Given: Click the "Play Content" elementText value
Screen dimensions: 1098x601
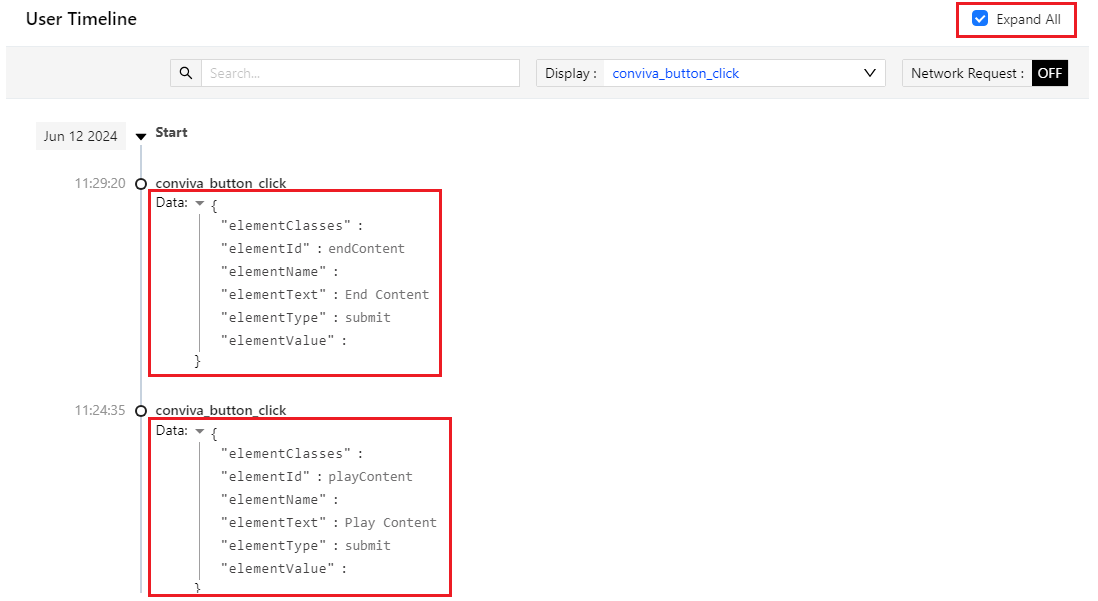Looking at the screenshot, I should [391, 523].
